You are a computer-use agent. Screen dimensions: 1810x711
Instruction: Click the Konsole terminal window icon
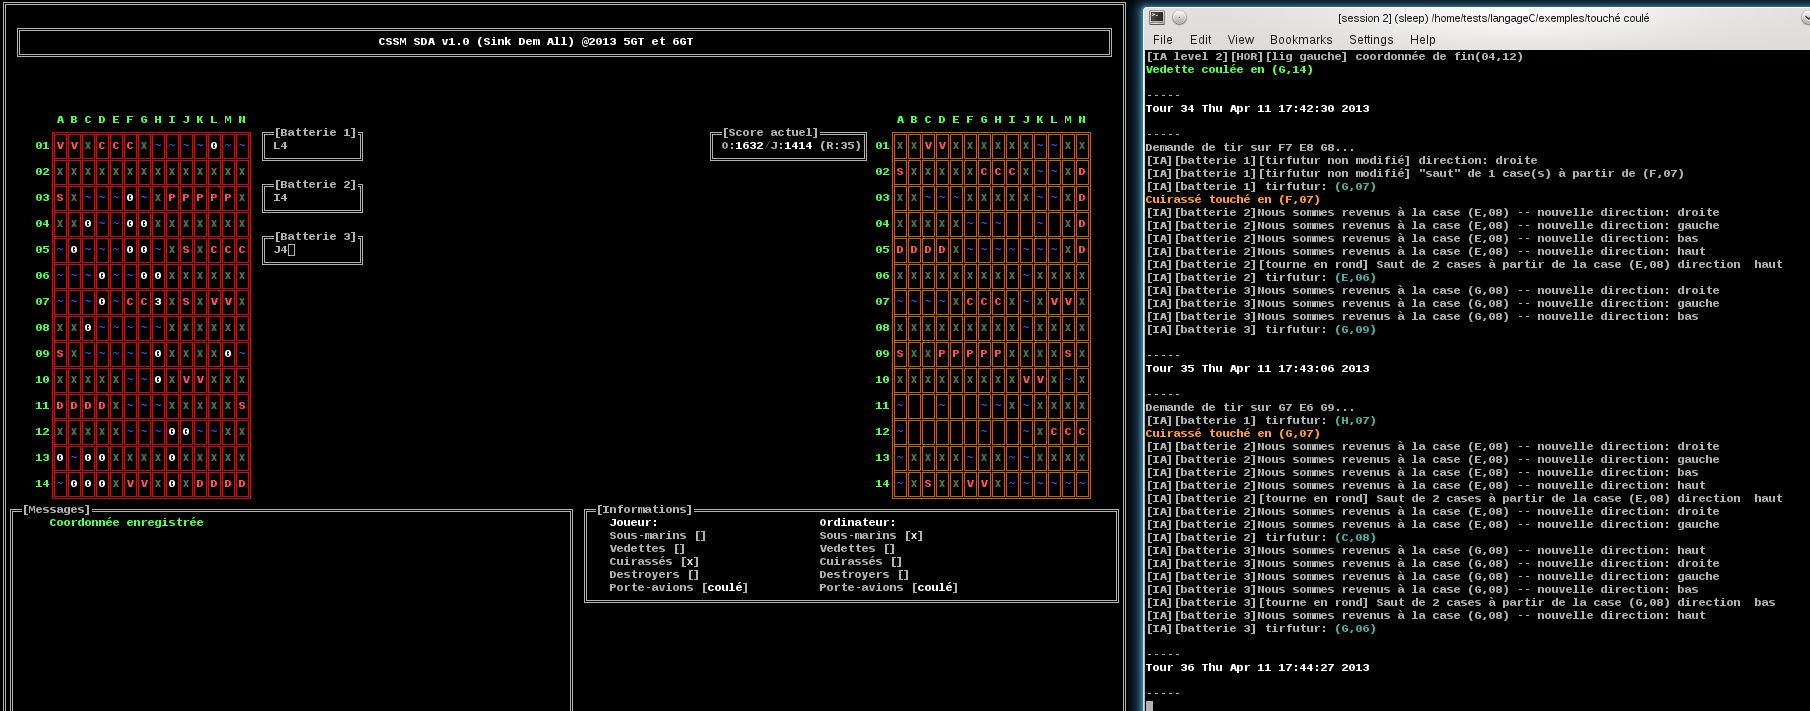[x=1157, y=17]
